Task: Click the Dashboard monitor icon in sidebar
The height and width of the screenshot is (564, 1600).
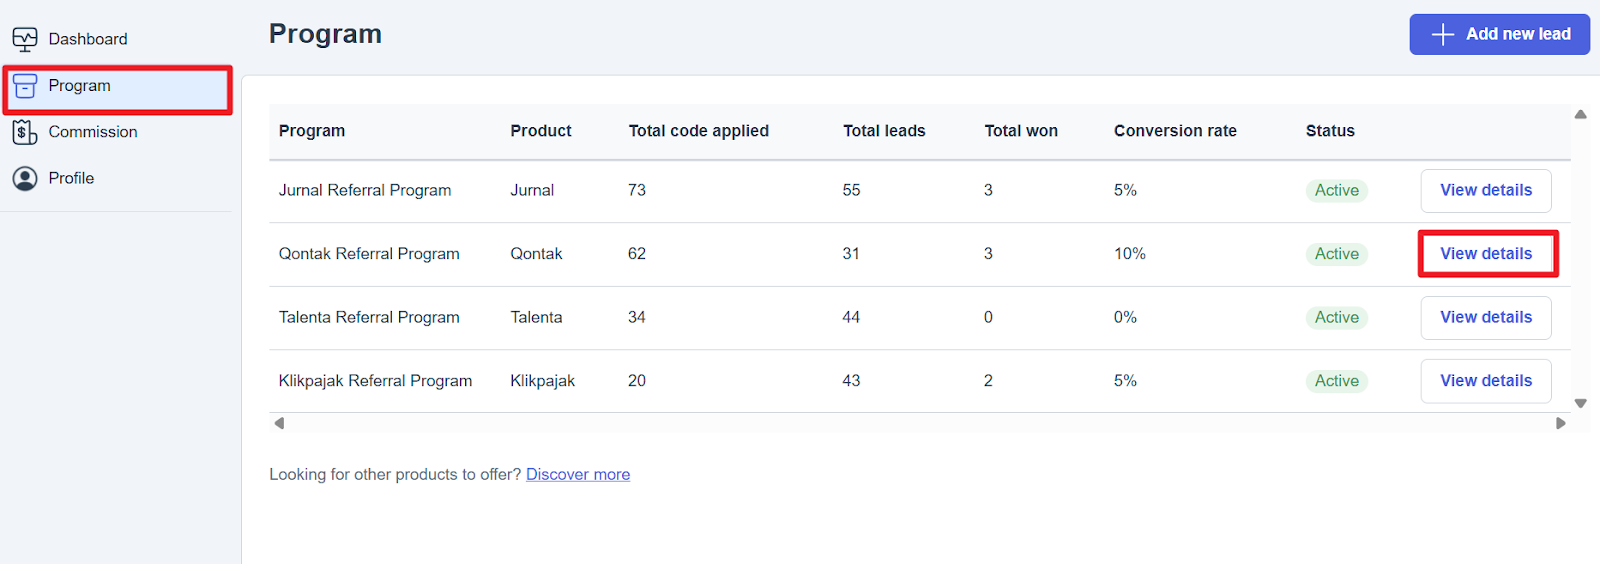Action: point(25,39)
